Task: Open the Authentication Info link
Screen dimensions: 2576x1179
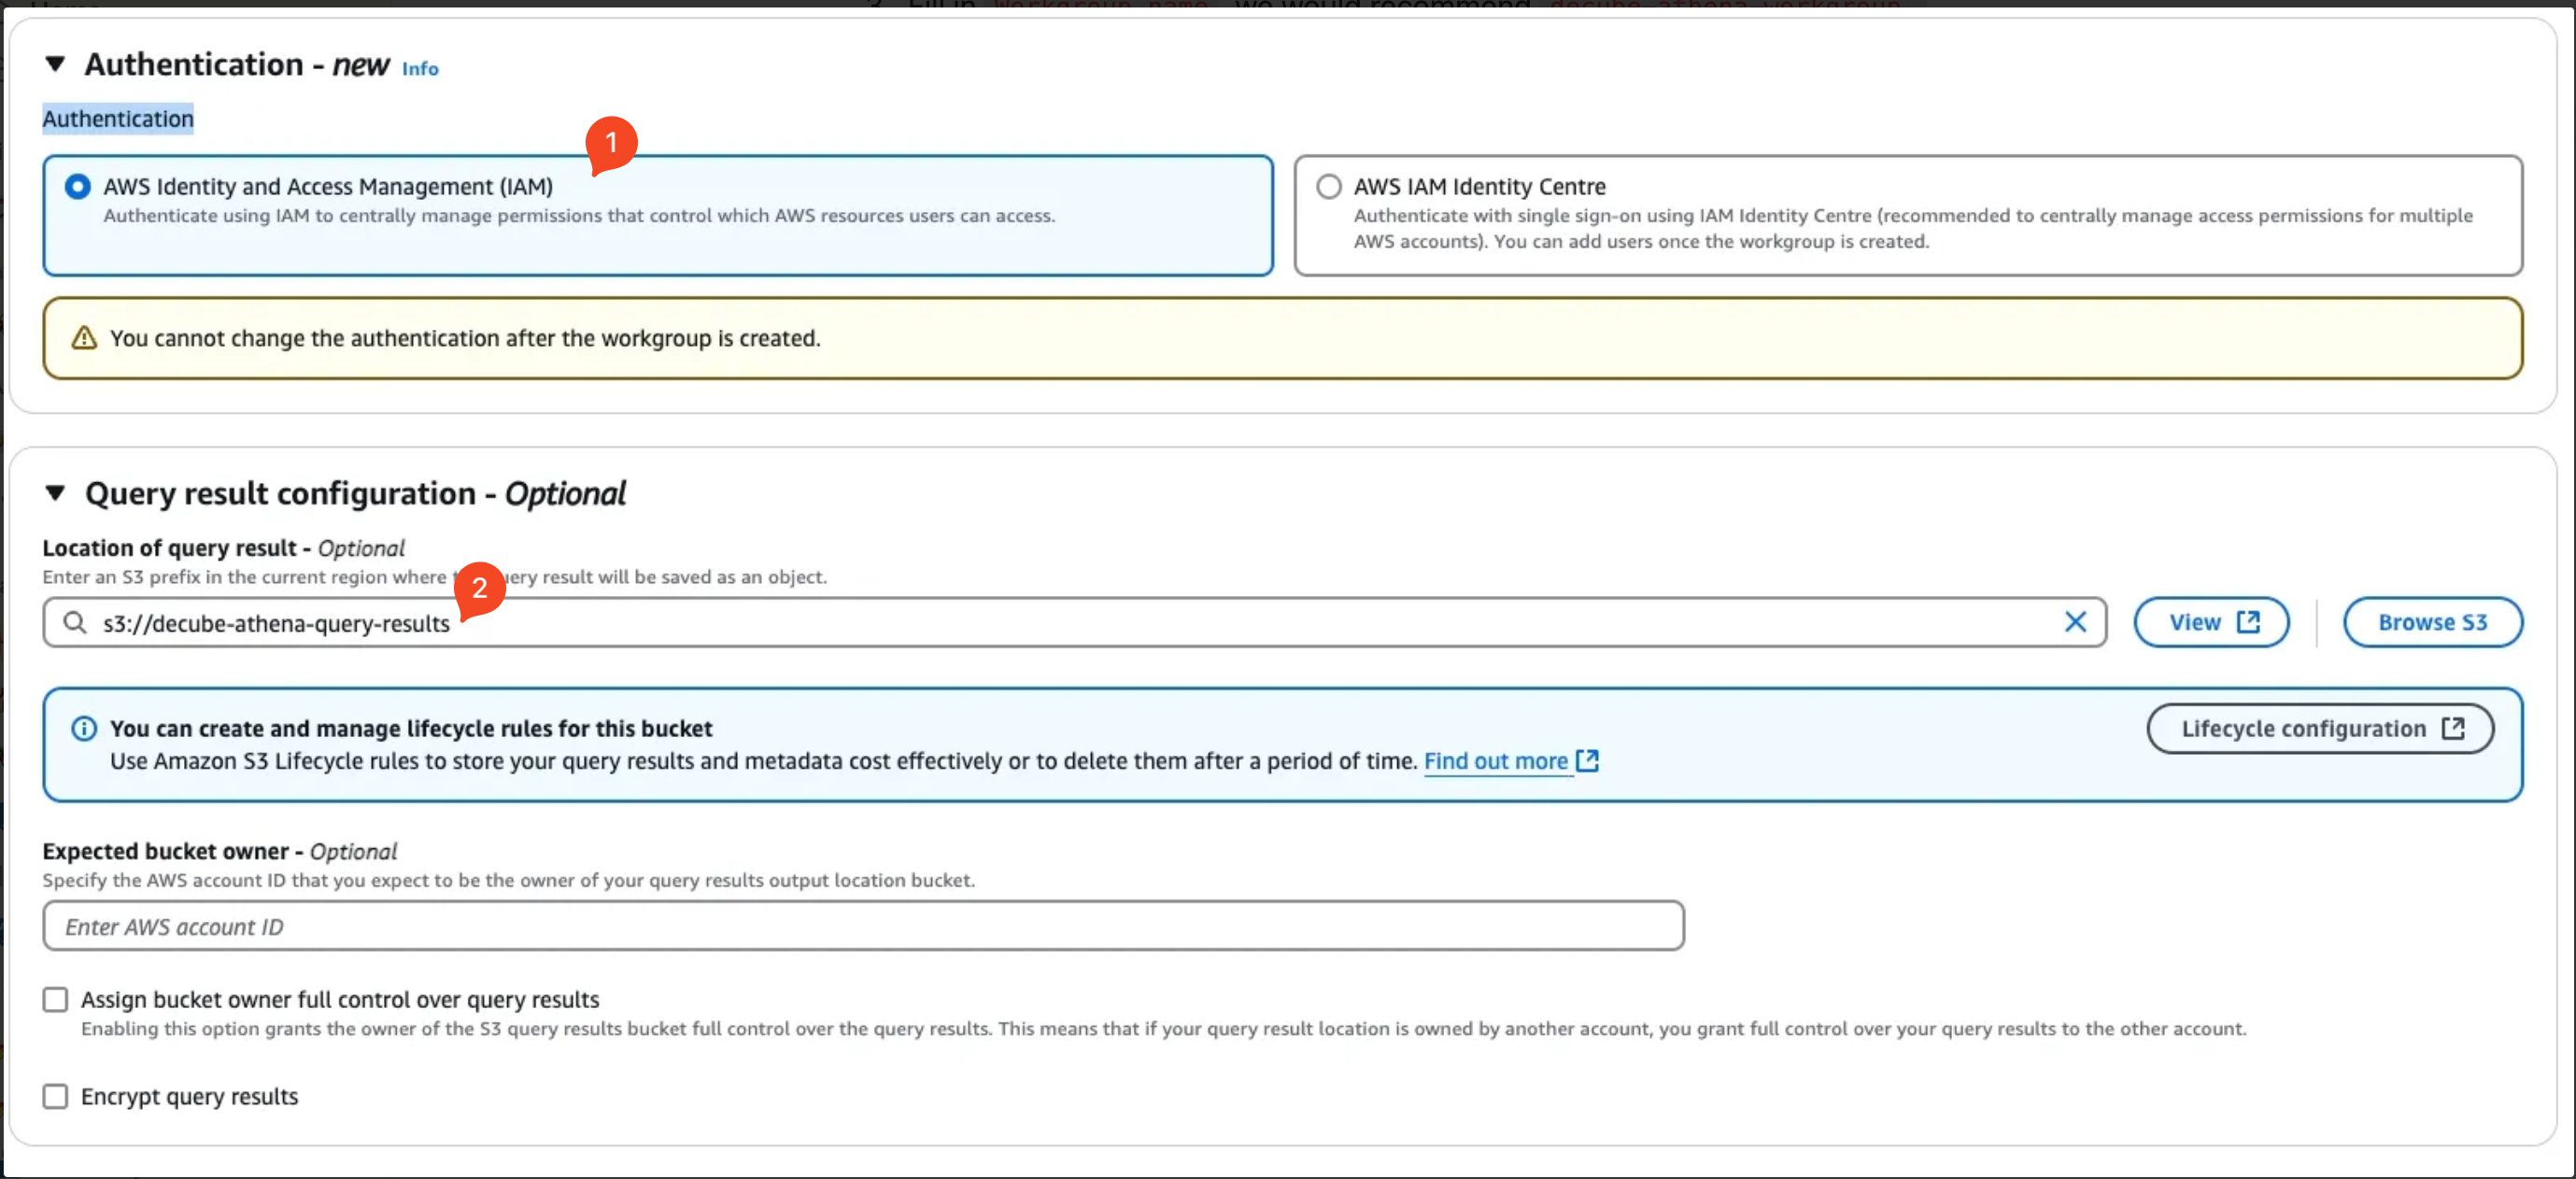Action: click(420, 69)
